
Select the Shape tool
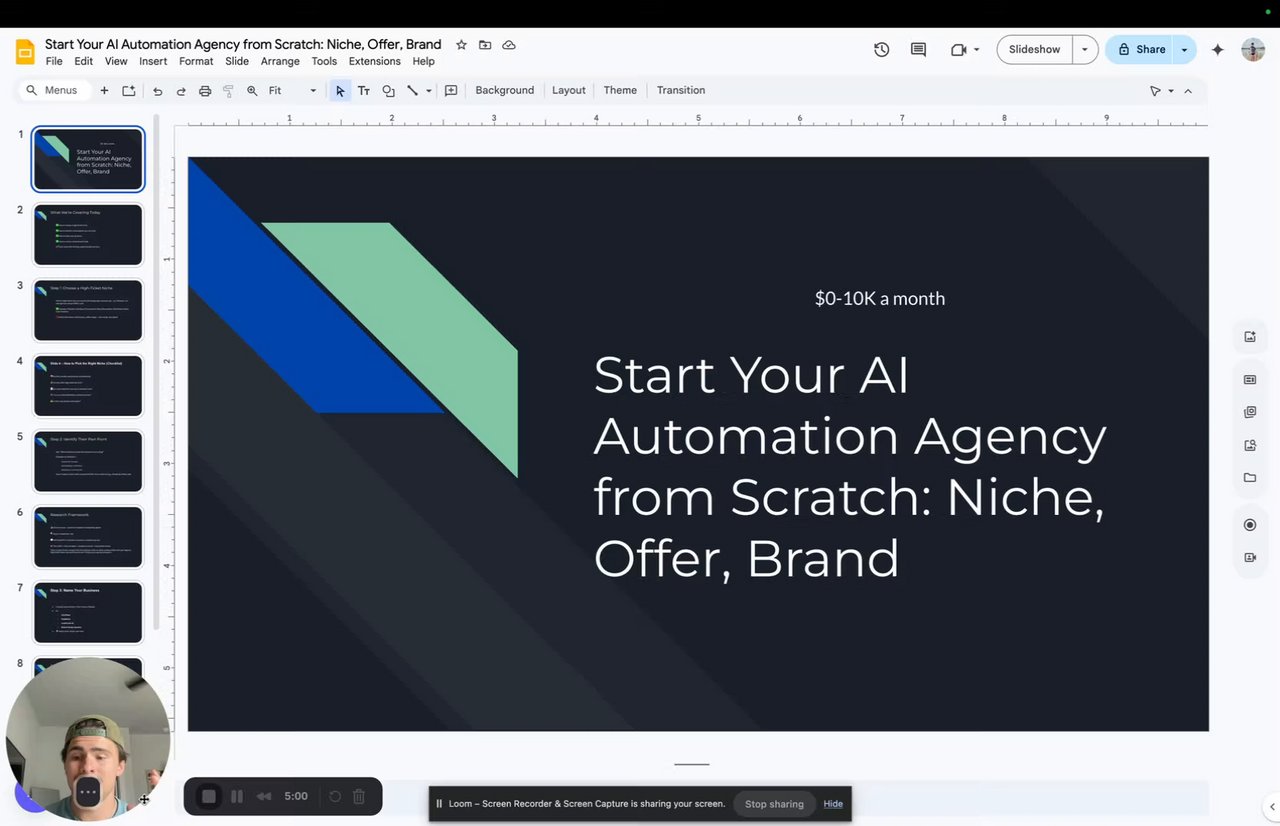point(388,91)
